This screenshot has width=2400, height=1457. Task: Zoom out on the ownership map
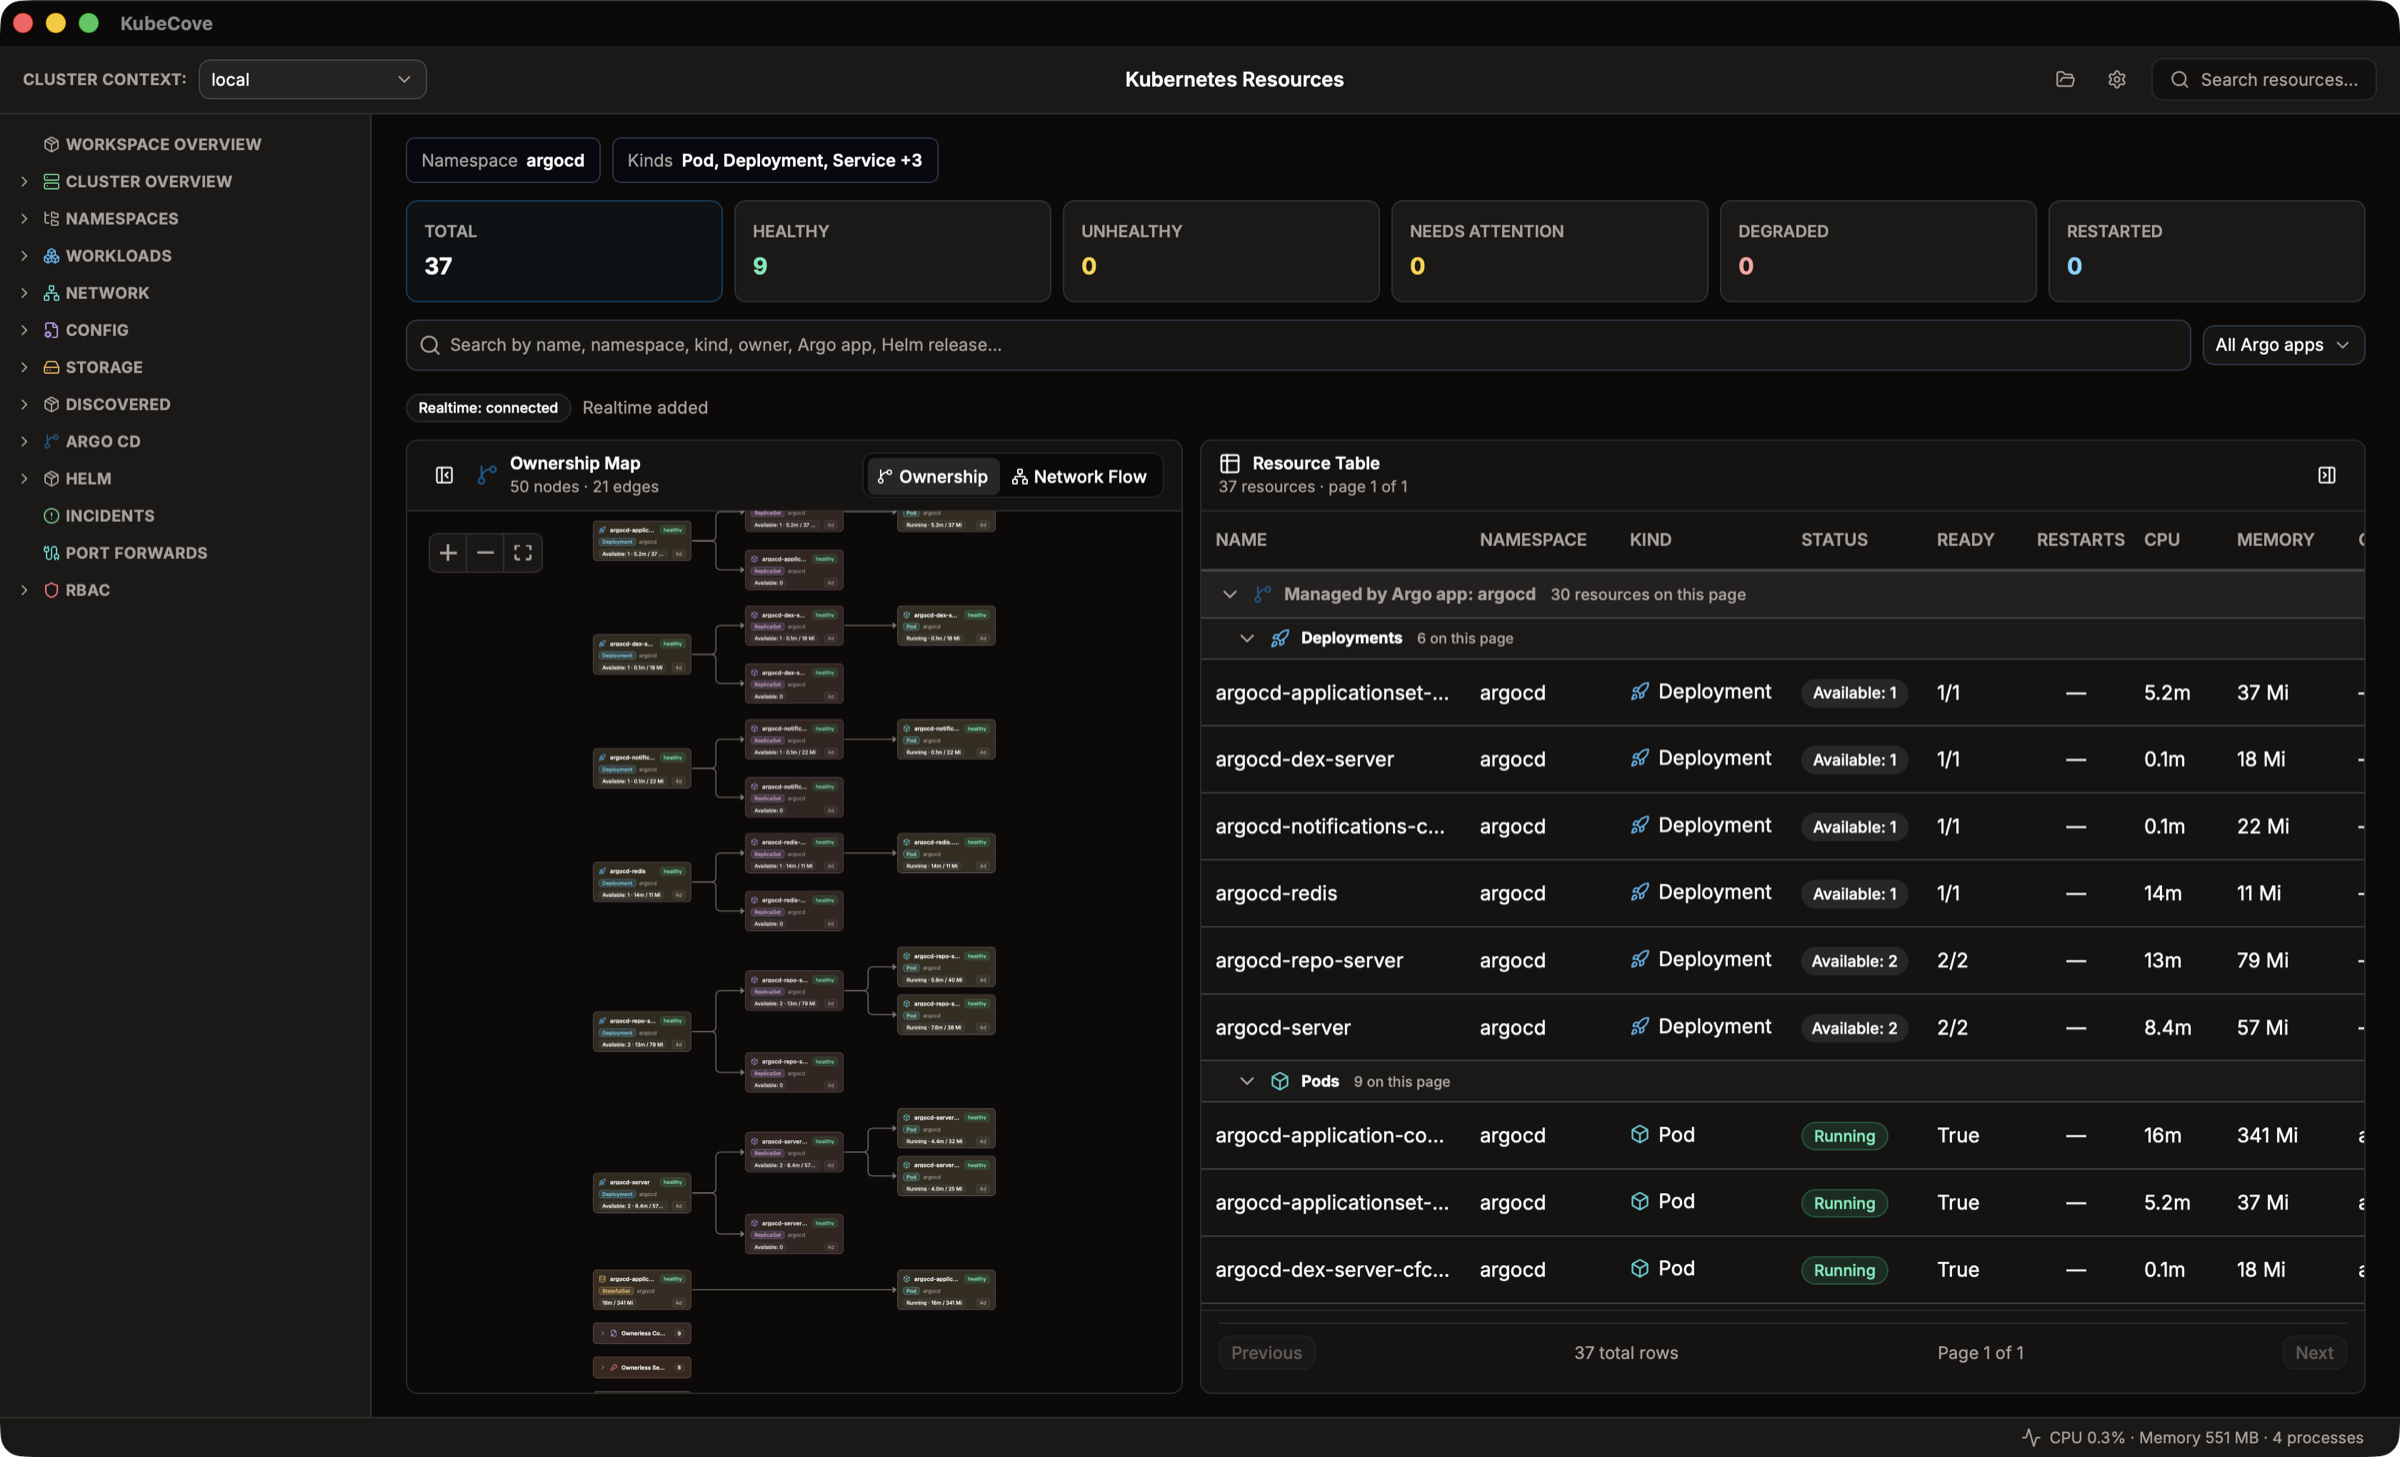click(485, 552)
